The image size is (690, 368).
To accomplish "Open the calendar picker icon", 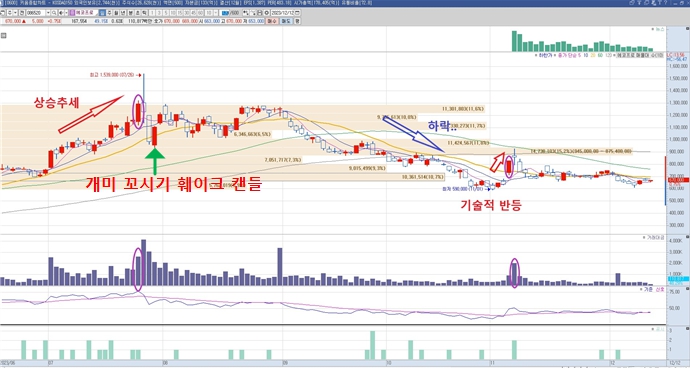I will pos(297,13).
